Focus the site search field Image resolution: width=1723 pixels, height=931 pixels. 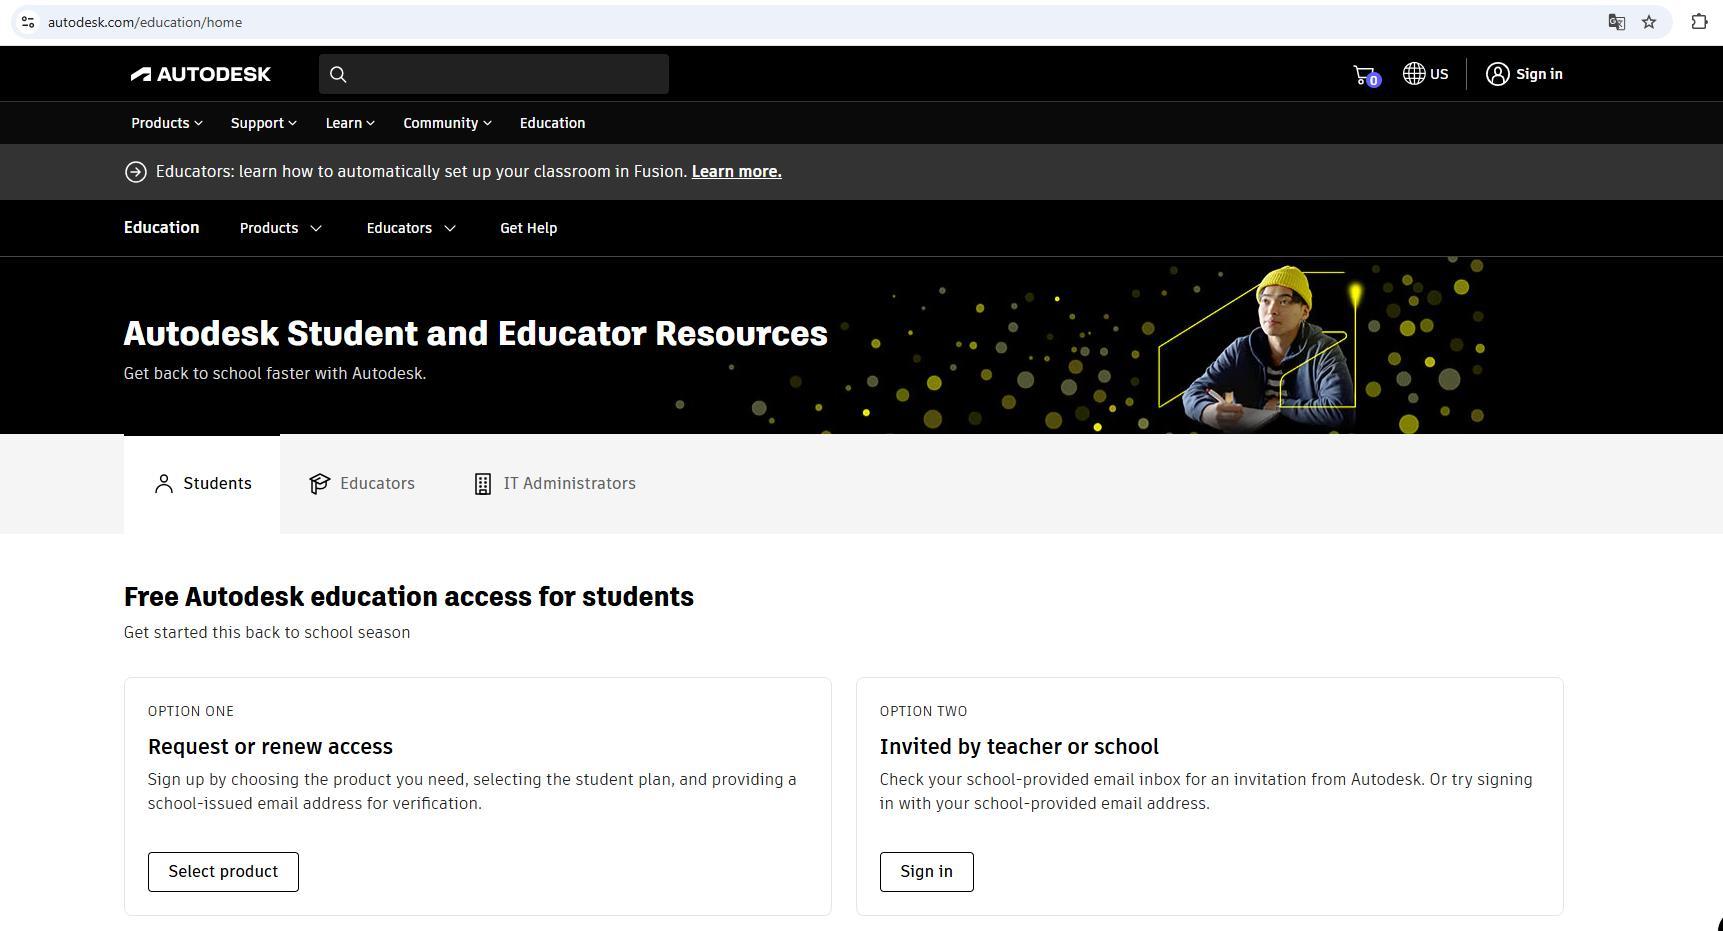[x=494, y=74]
